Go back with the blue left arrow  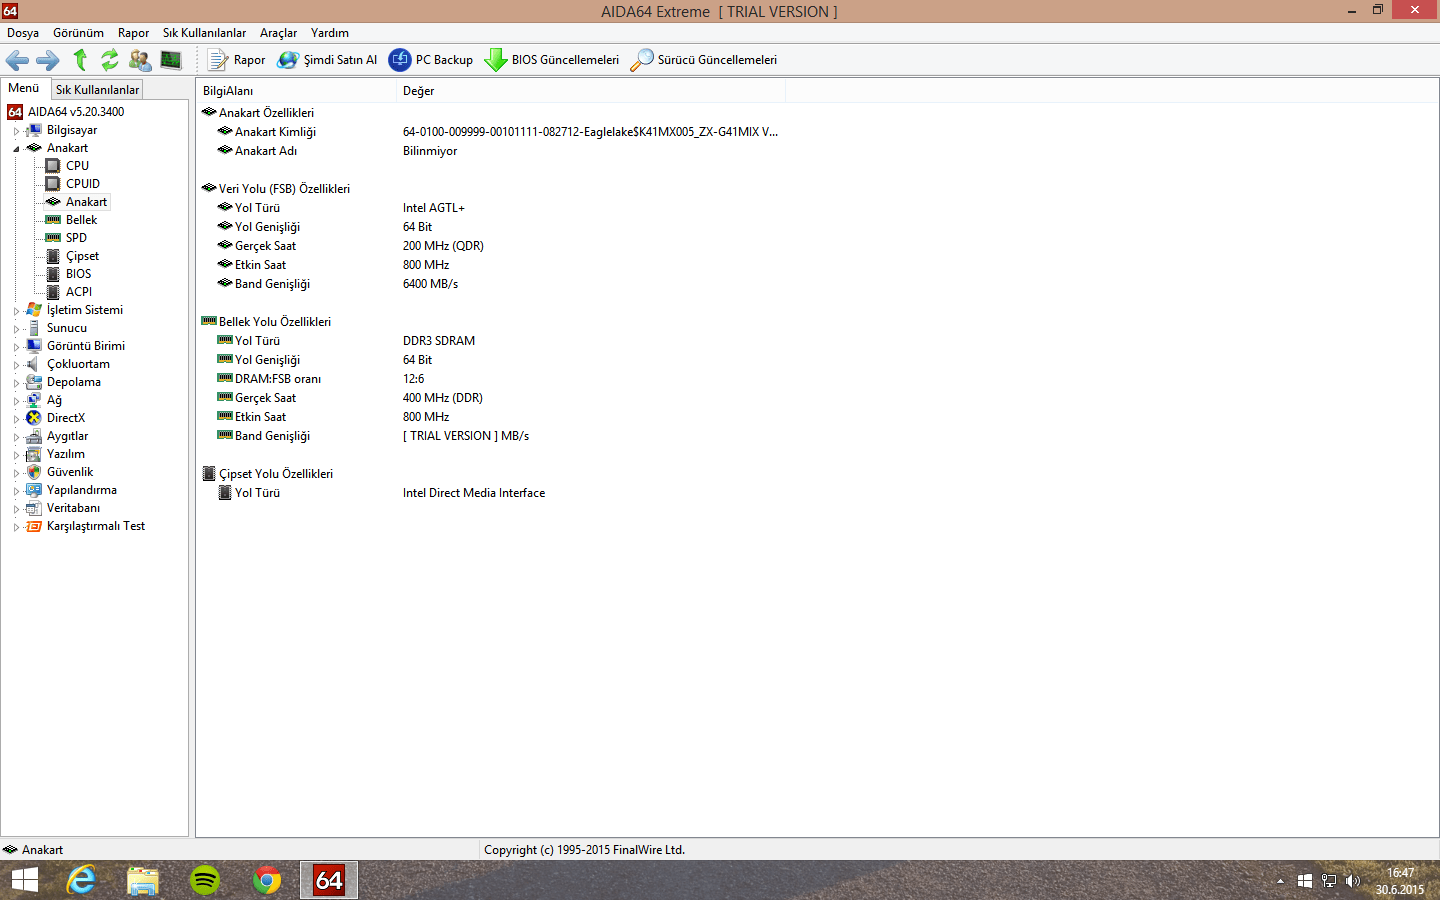click(17, 60)
